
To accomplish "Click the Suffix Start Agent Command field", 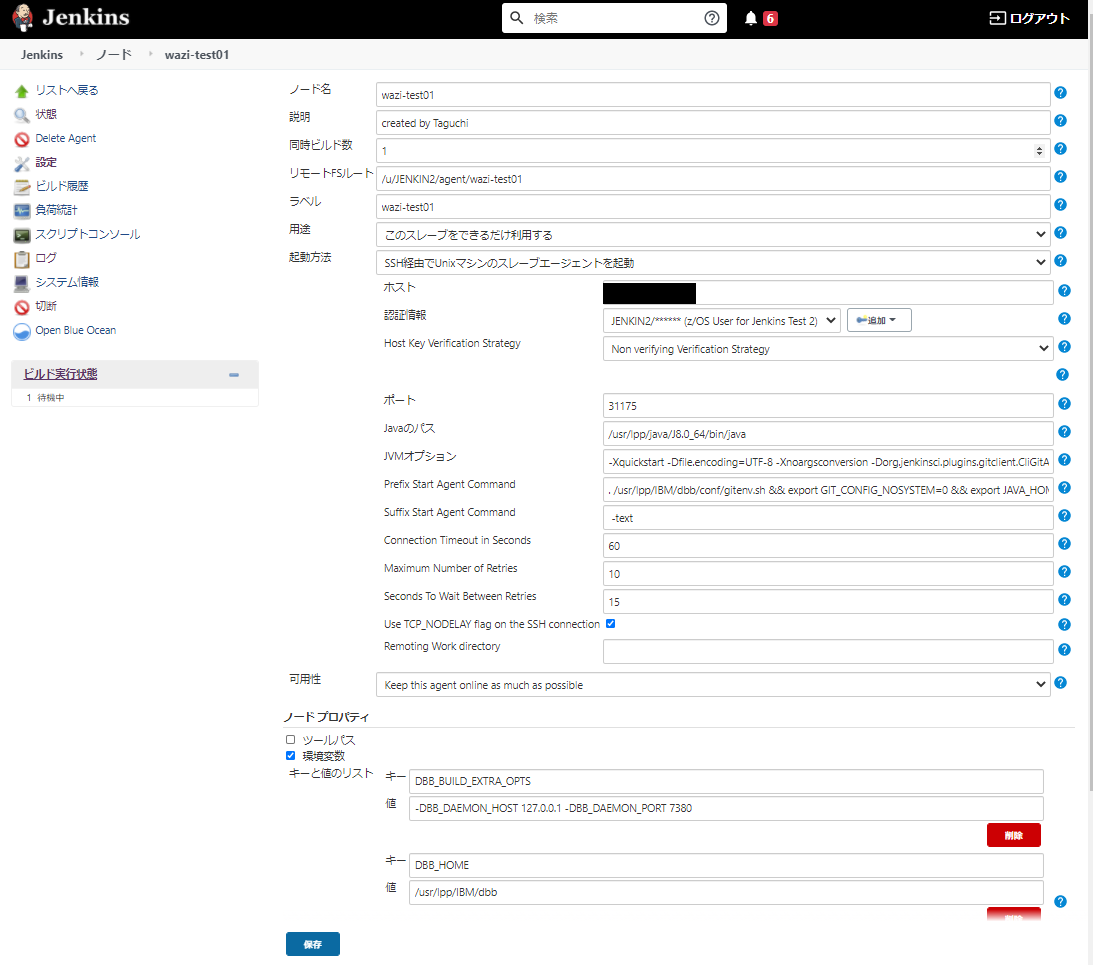I will point(827,517).
